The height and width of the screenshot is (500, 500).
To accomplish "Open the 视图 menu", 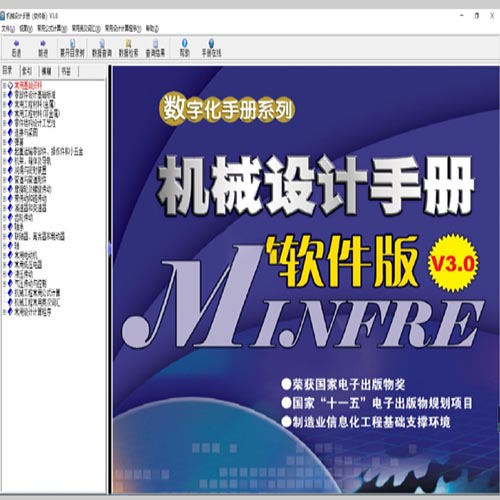I will click(x=26, y=29).
